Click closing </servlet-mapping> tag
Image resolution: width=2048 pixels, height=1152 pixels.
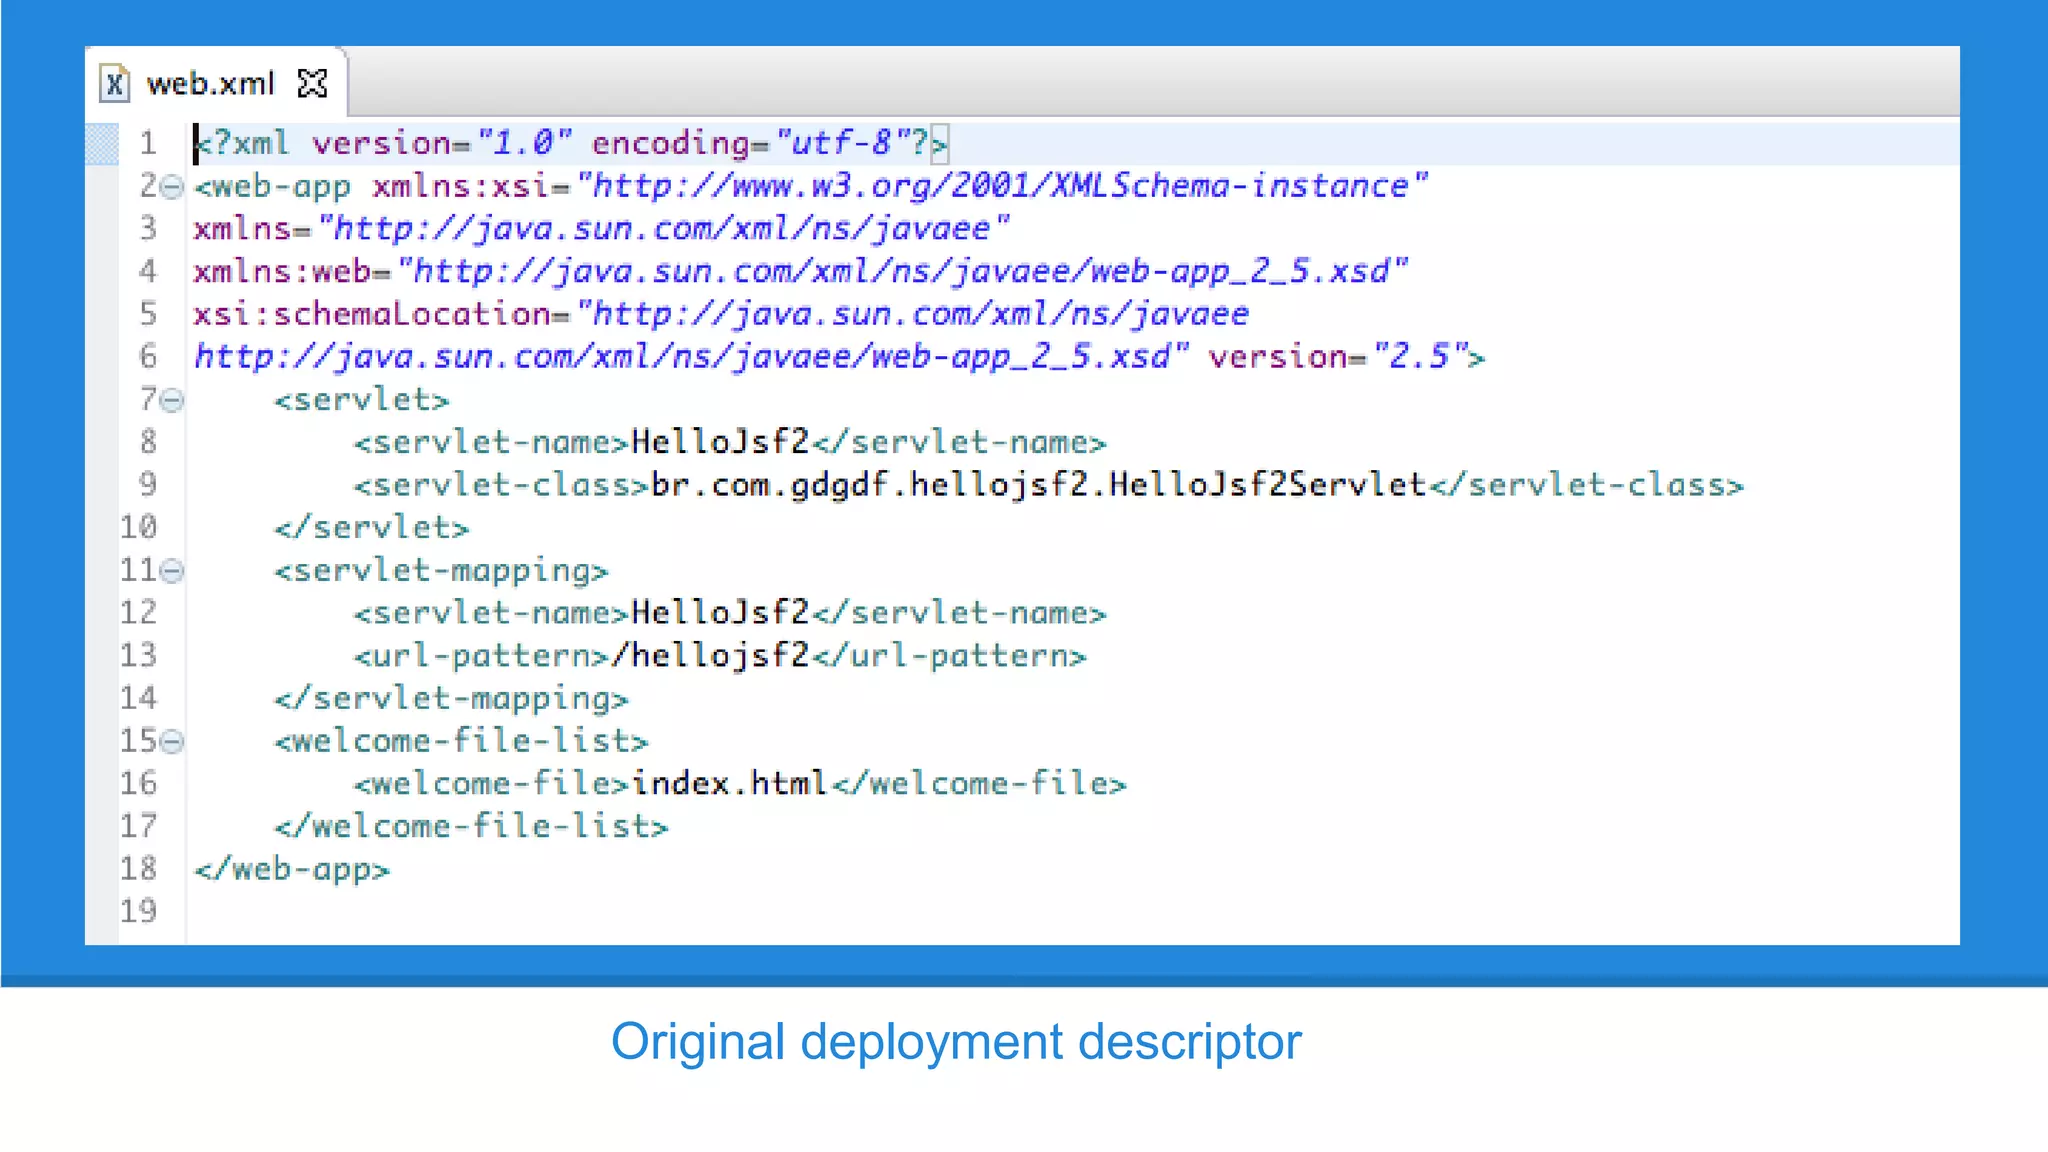pyautogui.click(x=451, y=698)
